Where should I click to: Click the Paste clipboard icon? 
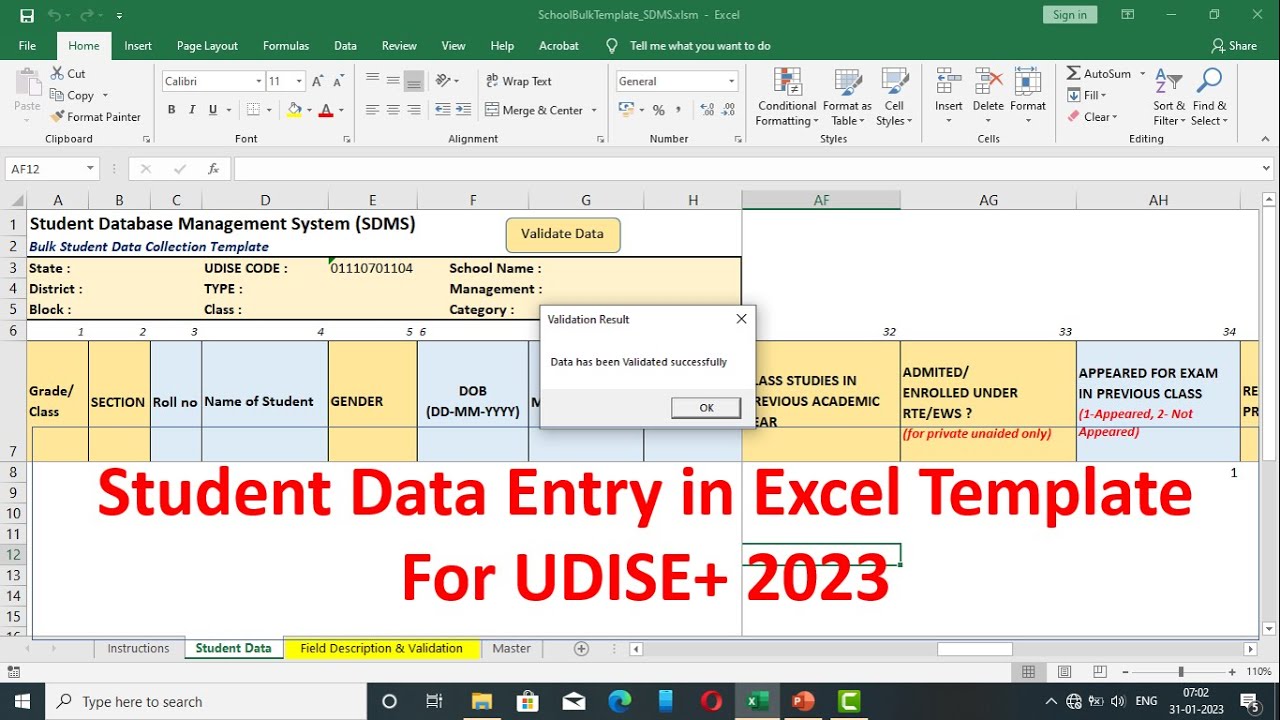click(x=27, y=83)
